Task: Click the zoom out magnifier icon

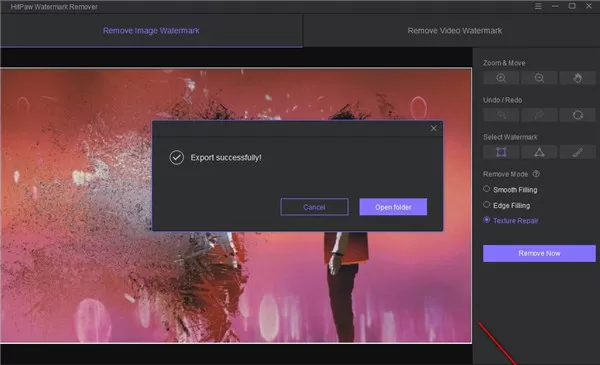Action: click(539, 78)
